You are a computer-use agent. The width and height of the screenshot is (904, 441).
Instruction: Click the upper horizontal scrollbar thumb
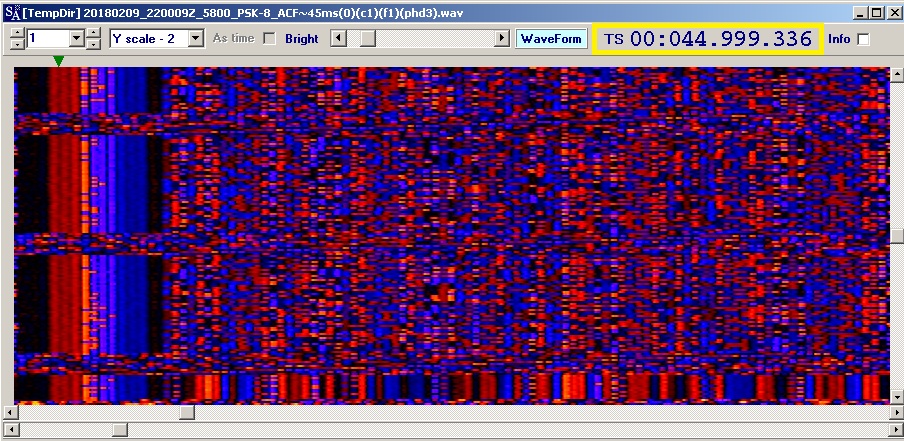[187, 413]
